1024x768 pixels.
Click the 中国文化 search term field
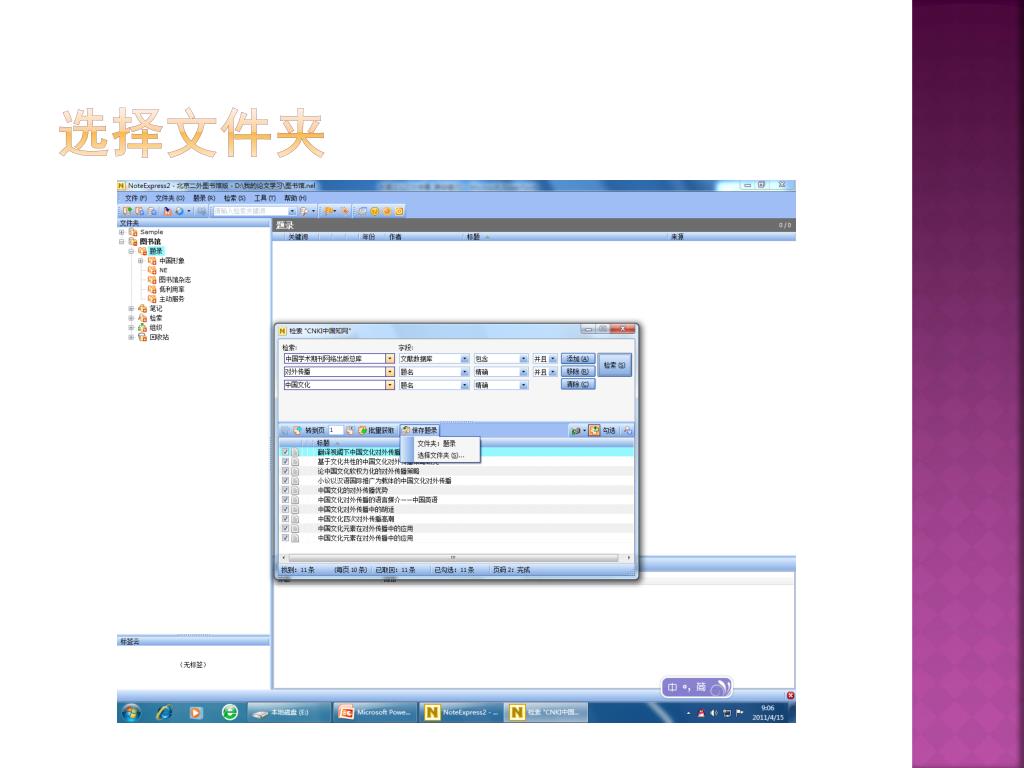pyautogui.click(x=334, y=385)
